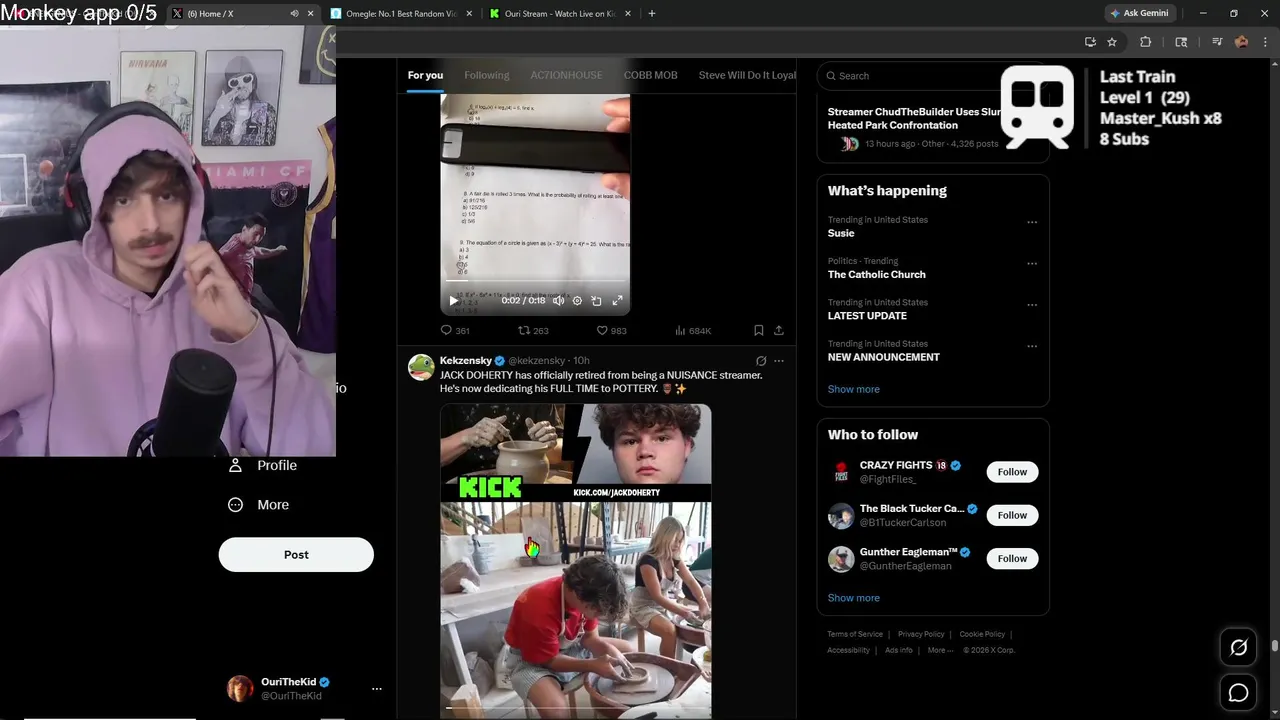This screenshot has width=1280, height=720.
Task: Bookmark the math worksheet video post
Action: [x=759, y=330]
